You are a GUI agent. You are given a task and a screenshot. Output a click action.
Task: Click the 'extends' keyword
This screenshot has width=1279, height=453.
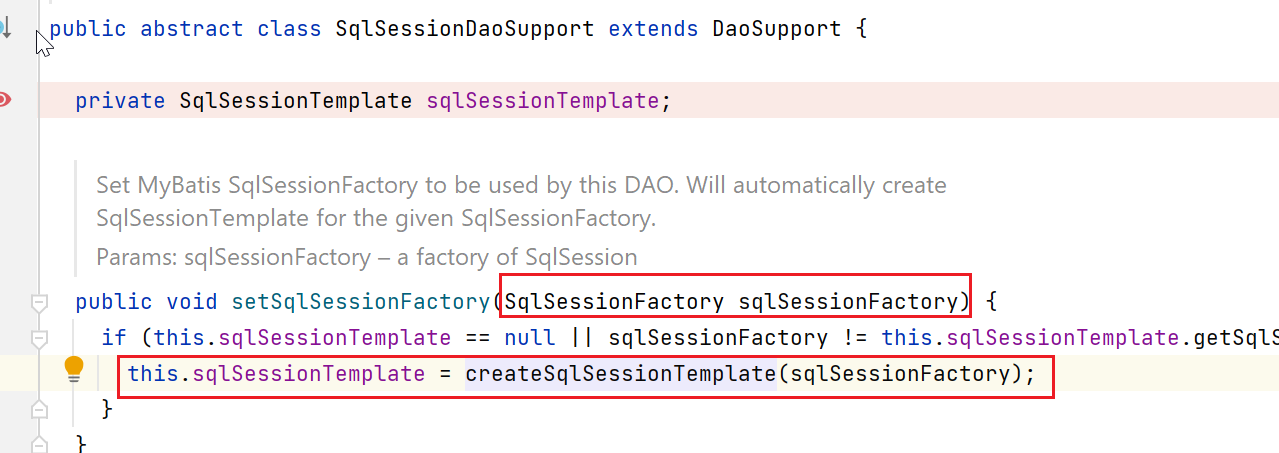point(653,28)
